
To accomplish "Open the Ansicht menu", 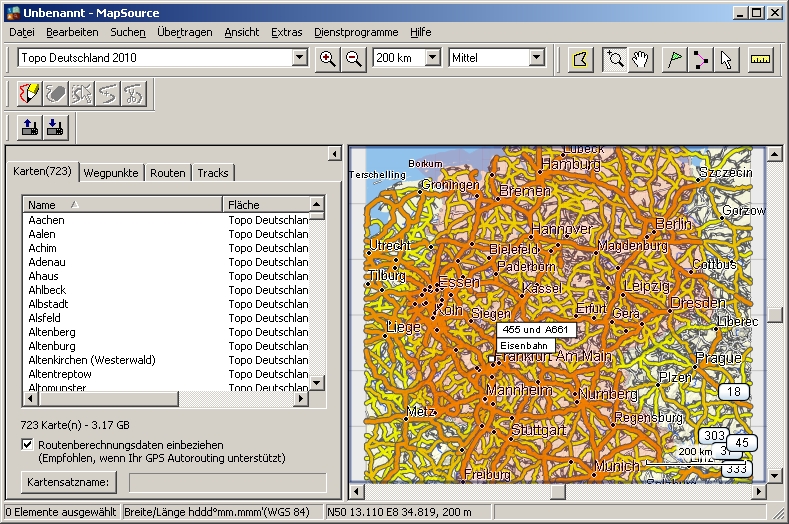I will pyautogui.click(x=242, y=32).
